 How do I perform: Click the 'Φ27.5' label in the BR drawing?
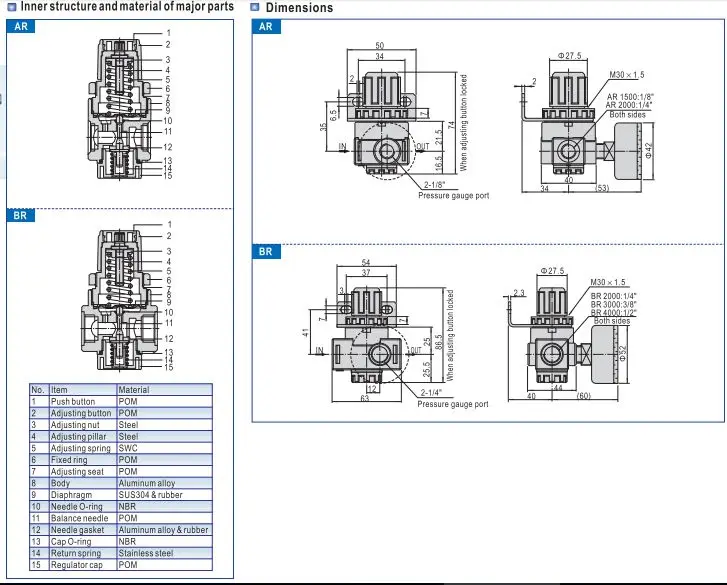point(552,271)
